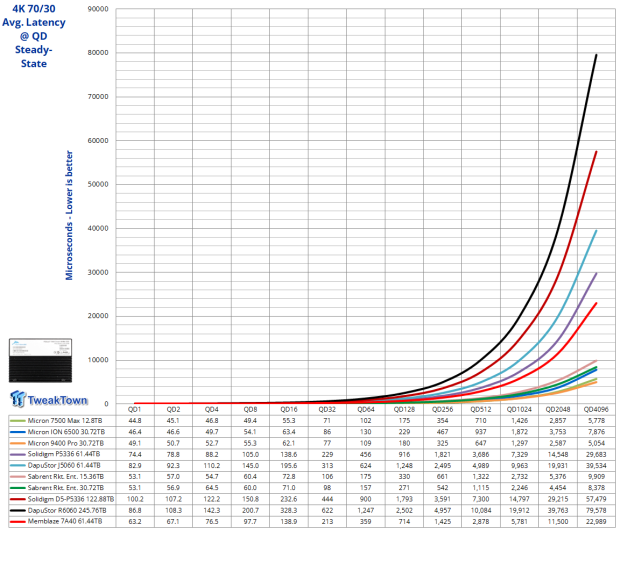Click the DapuStor R6060 245.76TB legend label
The image size is (620, 568).
tap(67, 510)
